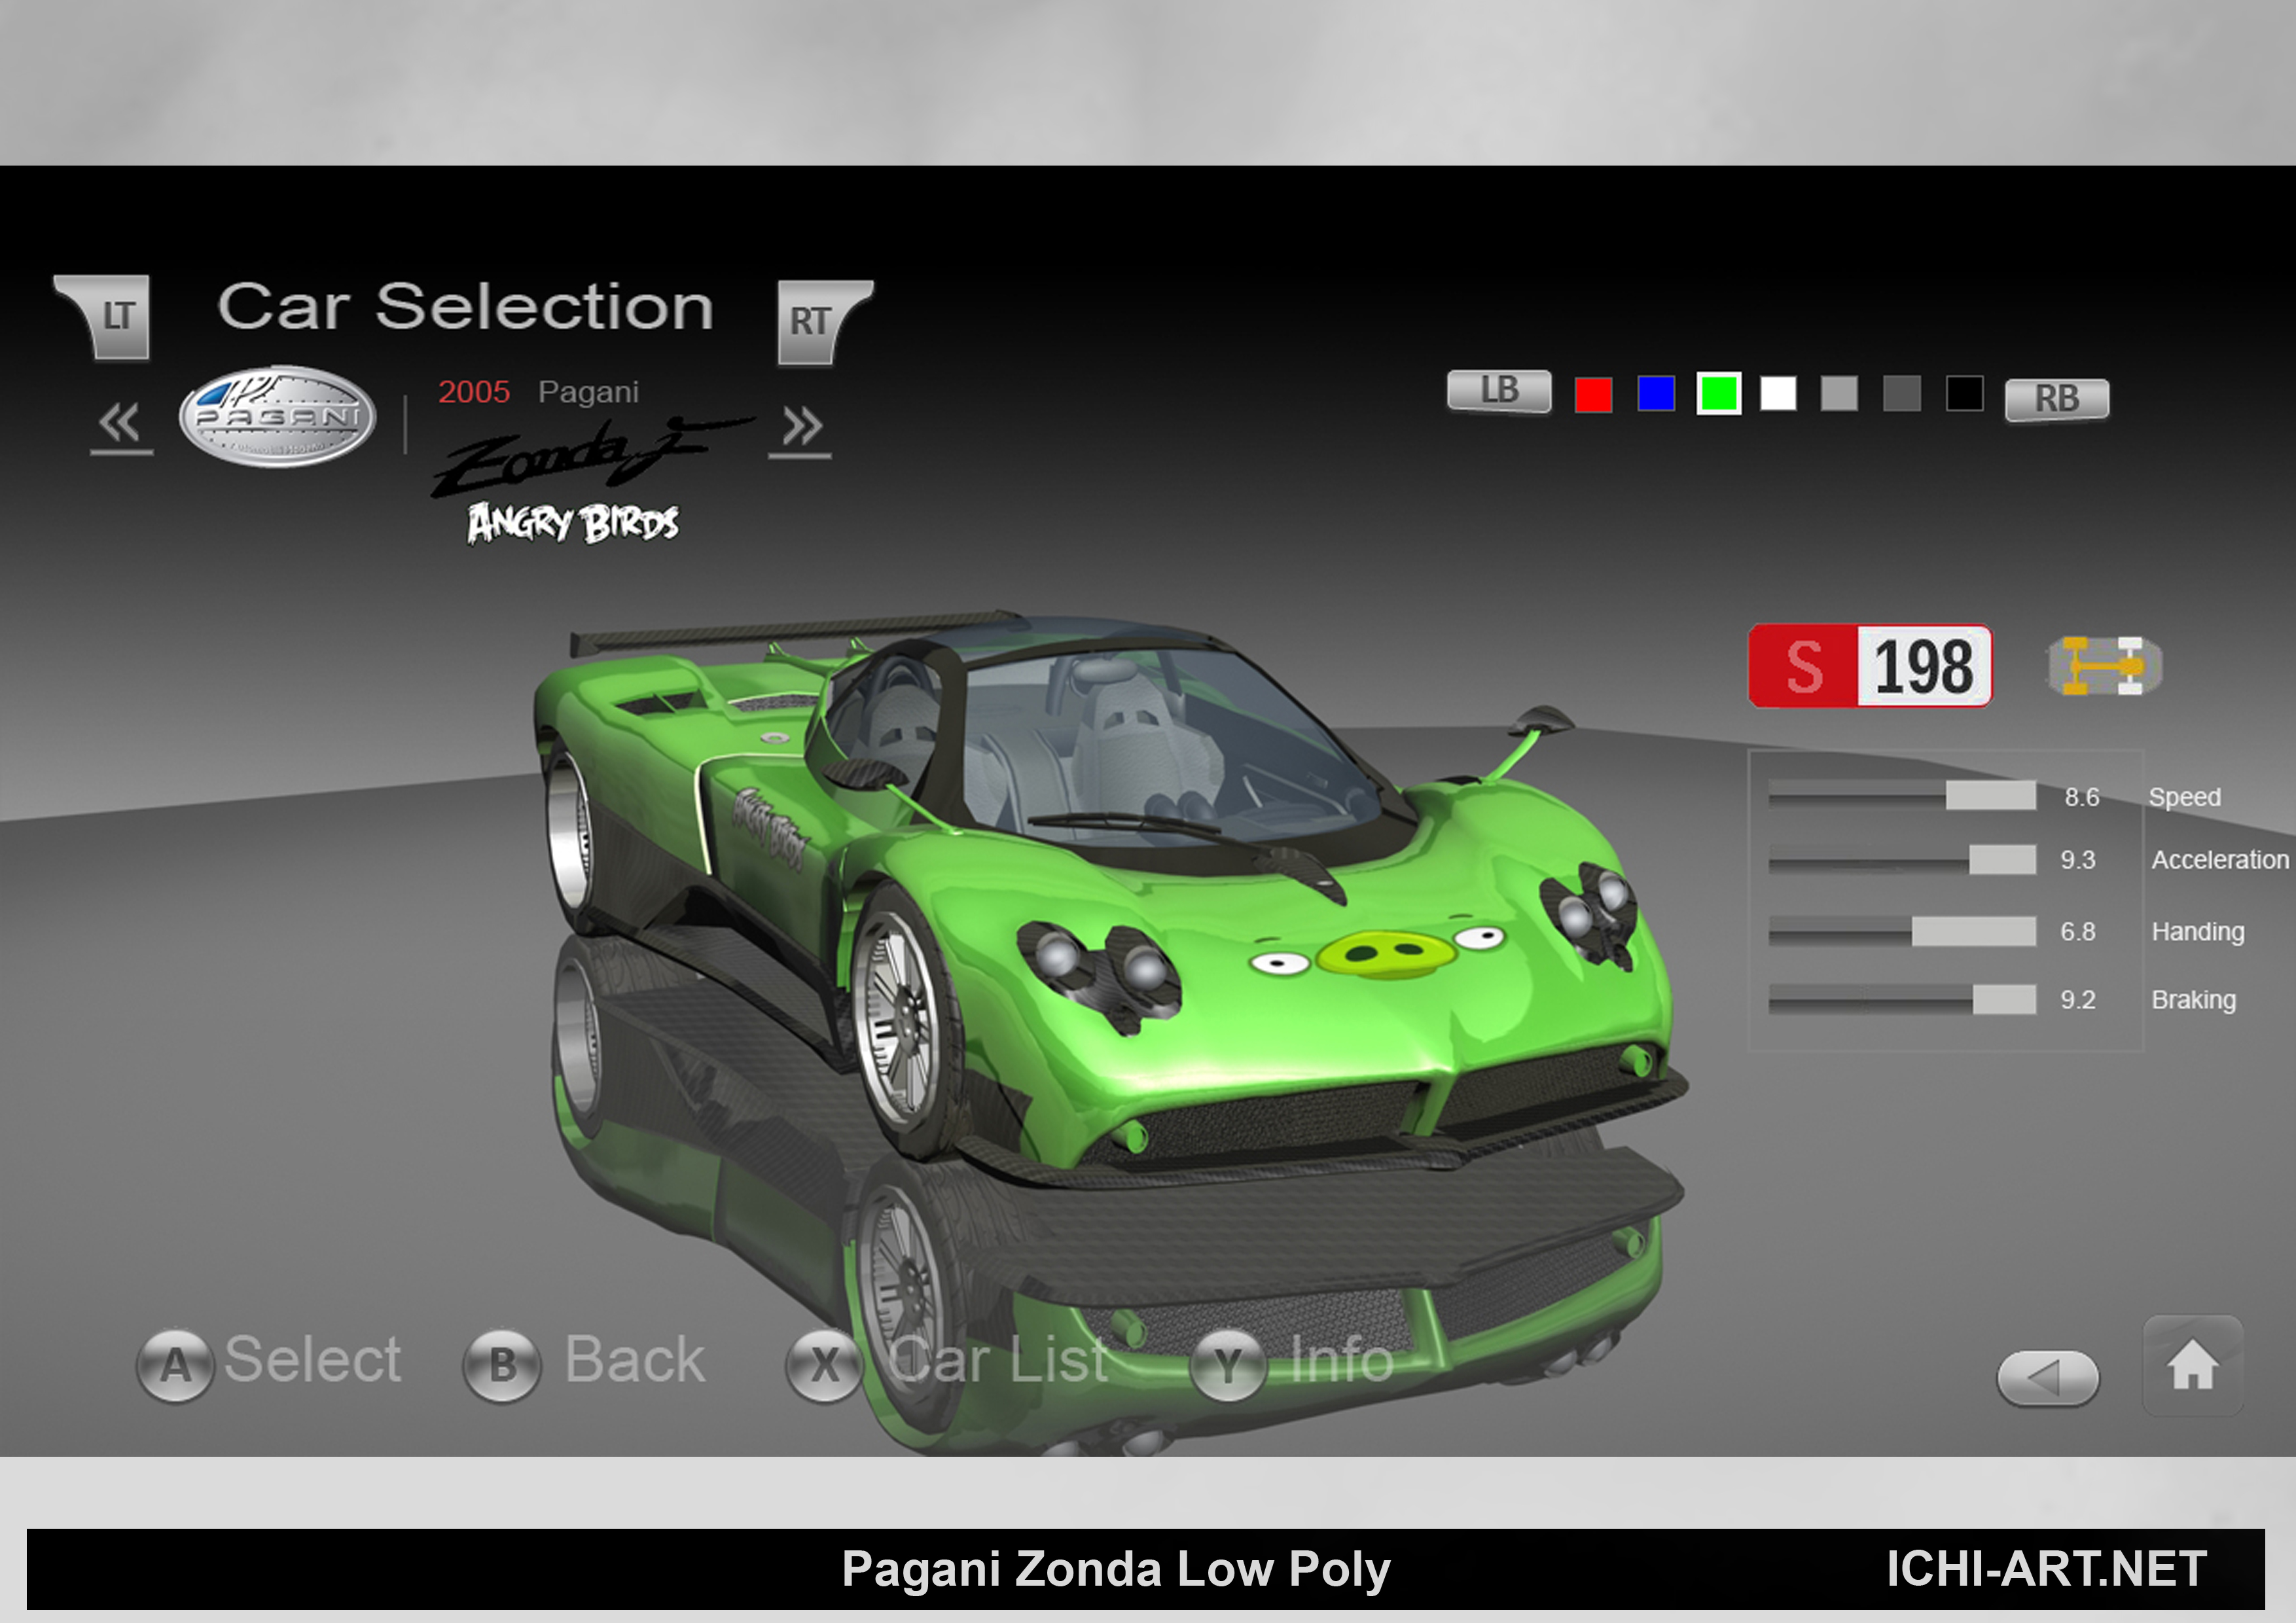
Task: Click the drivetrain layout icon
Action: [x=2104, y=665]
